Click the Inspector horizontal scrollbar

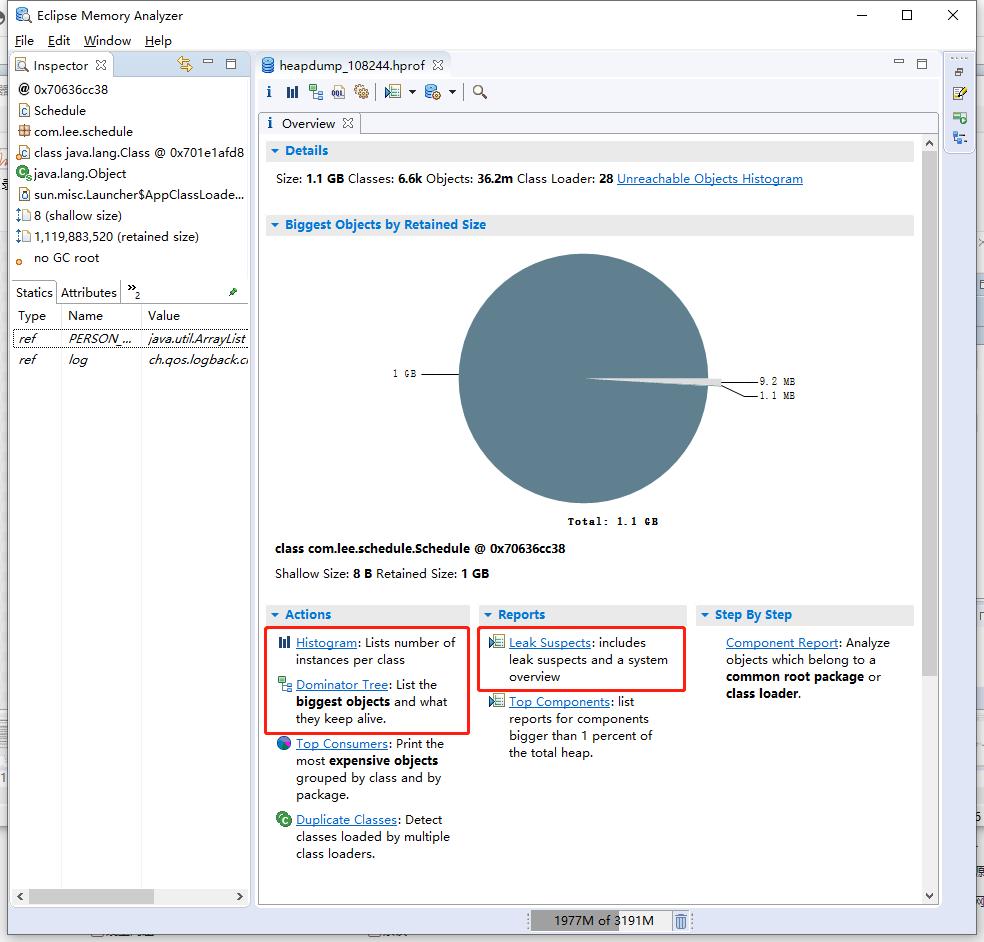pyautogui.click(x=90, y=897)
